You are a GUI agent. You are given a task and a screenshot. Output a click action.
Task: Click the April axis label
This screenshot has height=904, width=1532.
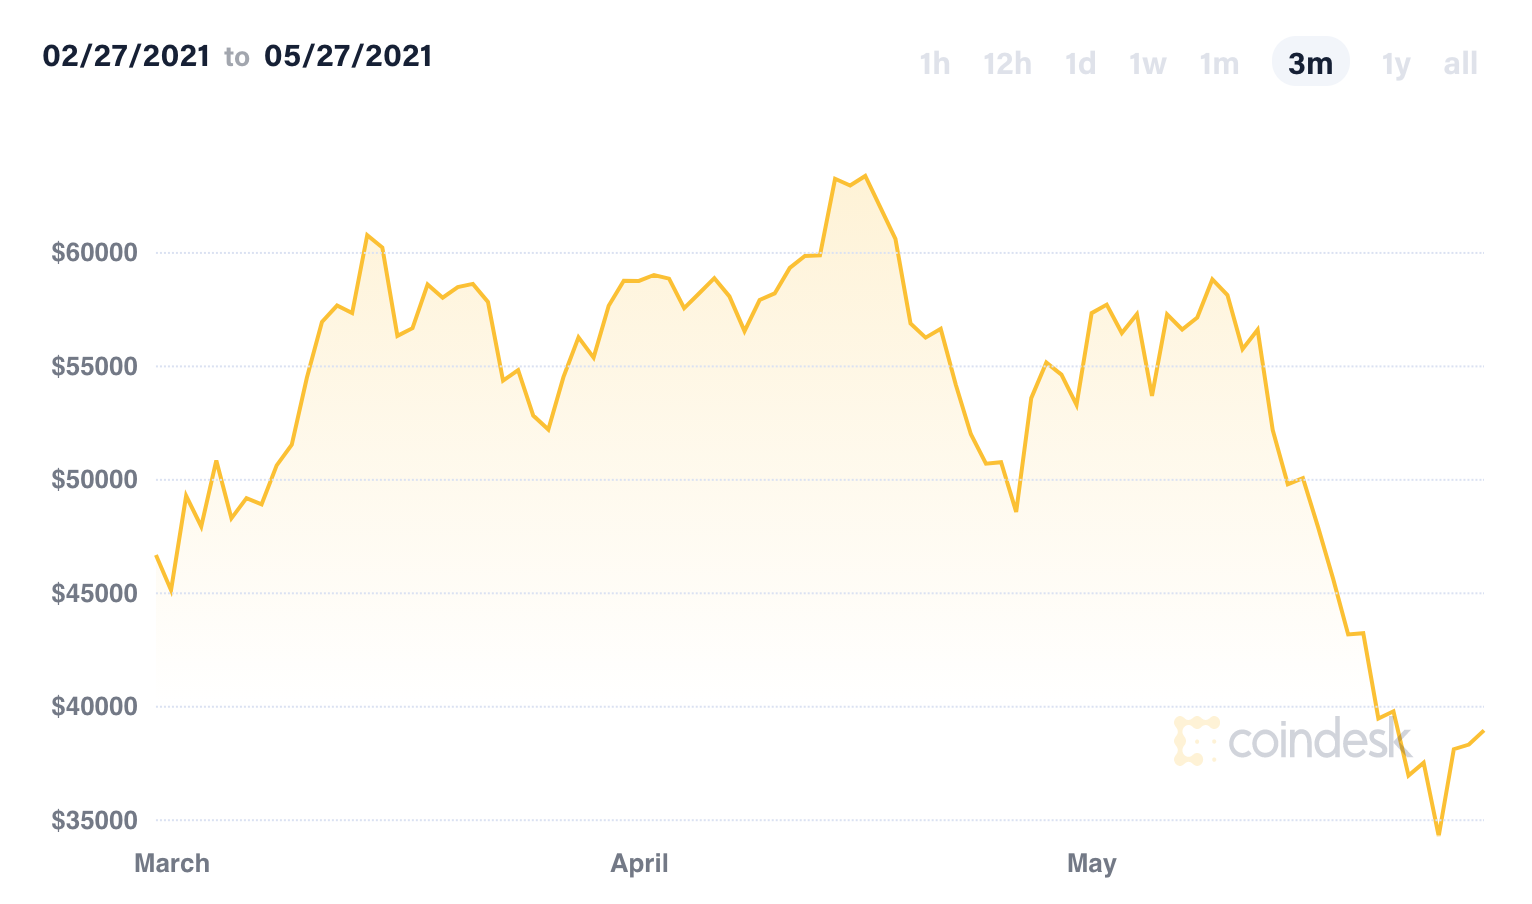coord(639,863)
